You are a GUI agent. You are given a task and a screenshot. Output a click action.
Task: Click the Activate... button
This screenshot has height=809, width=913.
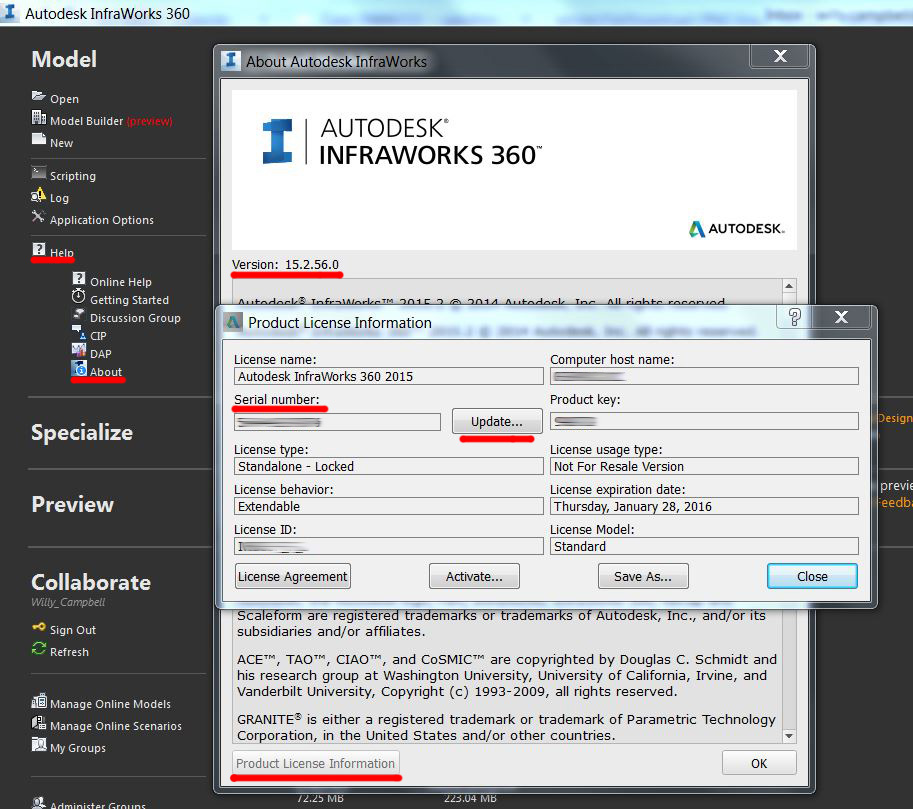(x=474, y=576)
